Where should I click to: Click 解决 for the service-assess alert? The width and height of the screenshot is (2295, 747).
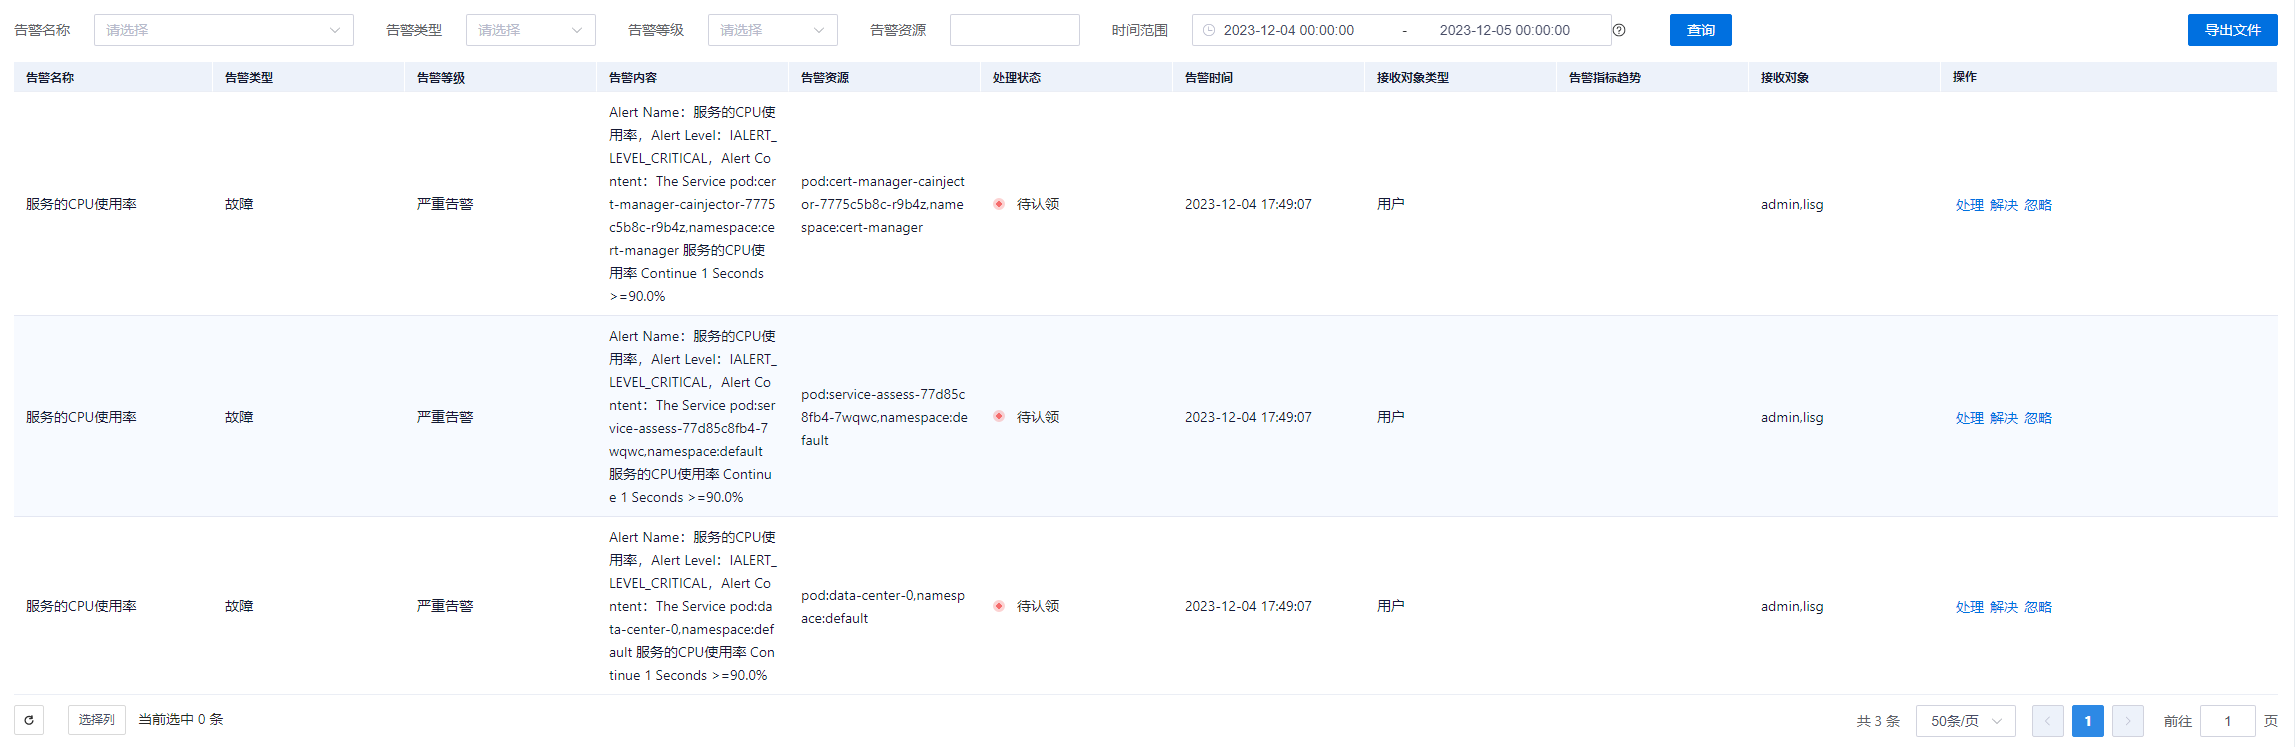[x=2003, y=418]
